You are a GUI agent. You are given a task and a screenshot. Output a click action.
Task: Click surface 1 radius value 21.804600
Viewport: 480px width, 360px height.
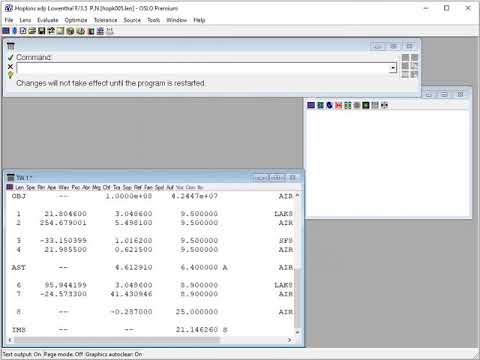pos(65,213)
